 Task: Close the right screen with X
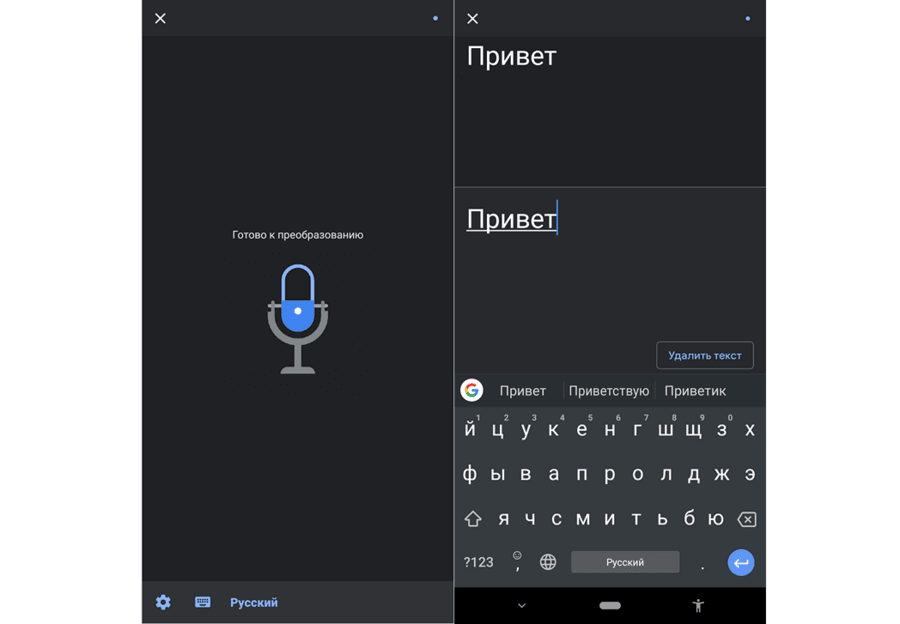[473, 18]
